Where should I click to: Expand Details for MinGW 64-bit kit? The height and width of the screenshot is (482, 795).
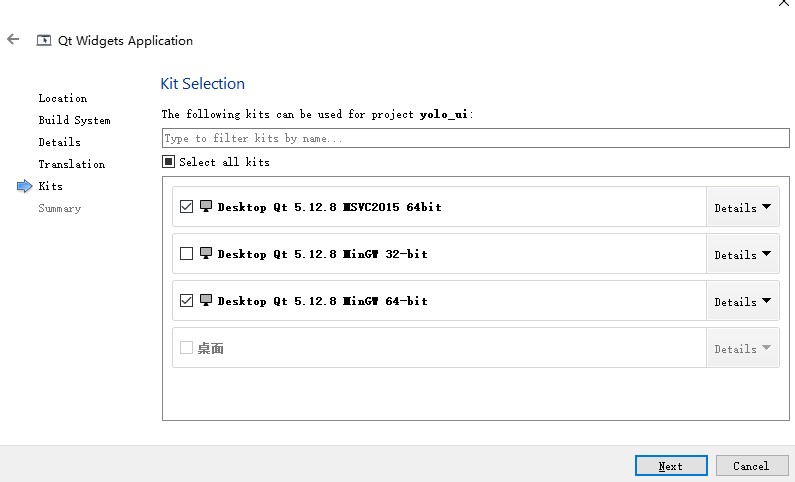(x=742, y=302)
